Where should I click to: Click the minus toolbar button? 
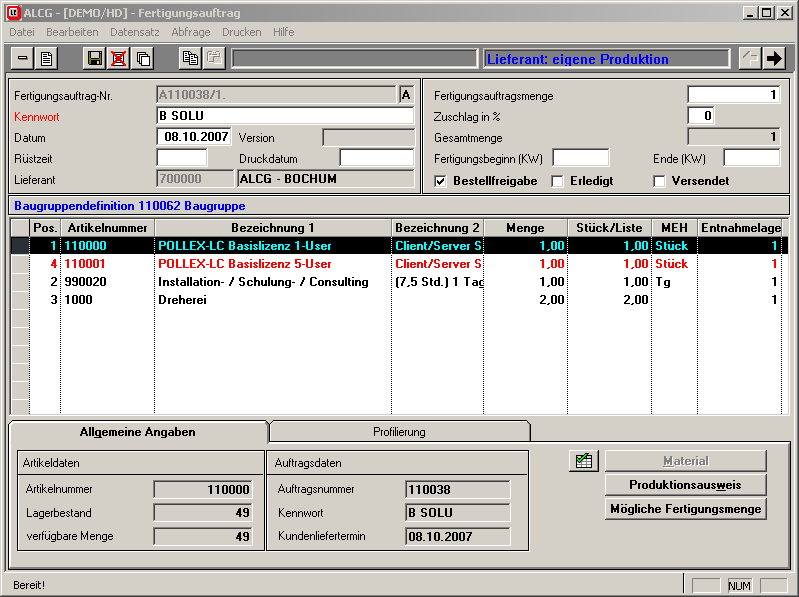22,59
